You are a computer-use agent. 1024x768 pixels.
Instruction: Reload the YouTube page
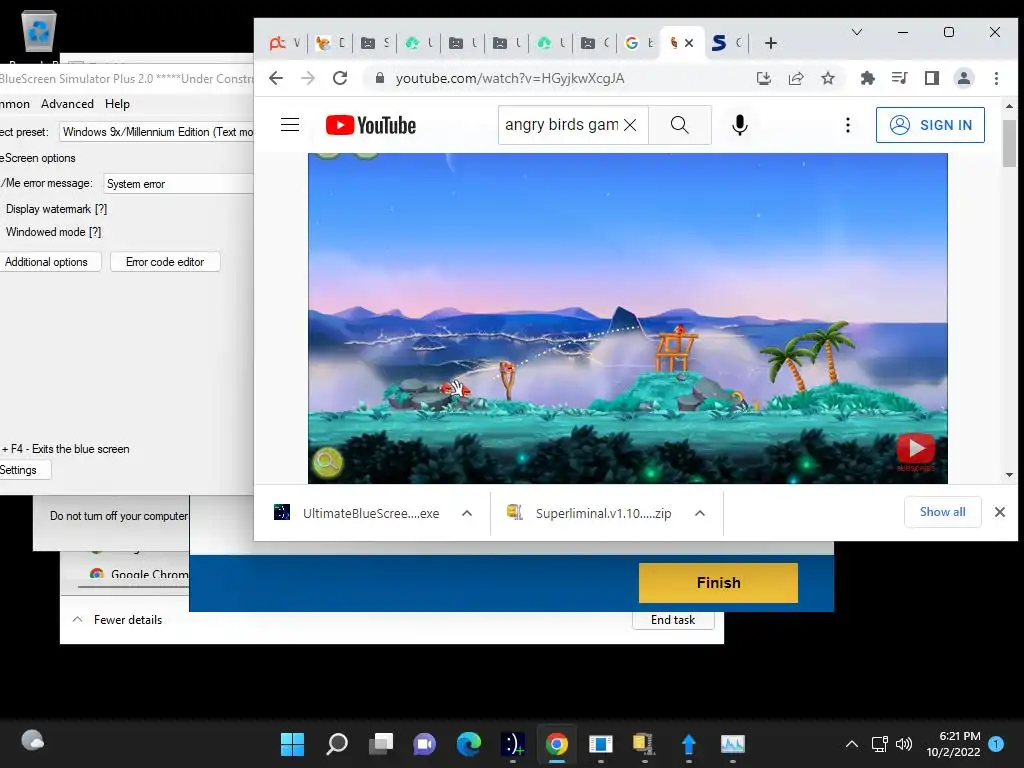(x=340, y=78)
